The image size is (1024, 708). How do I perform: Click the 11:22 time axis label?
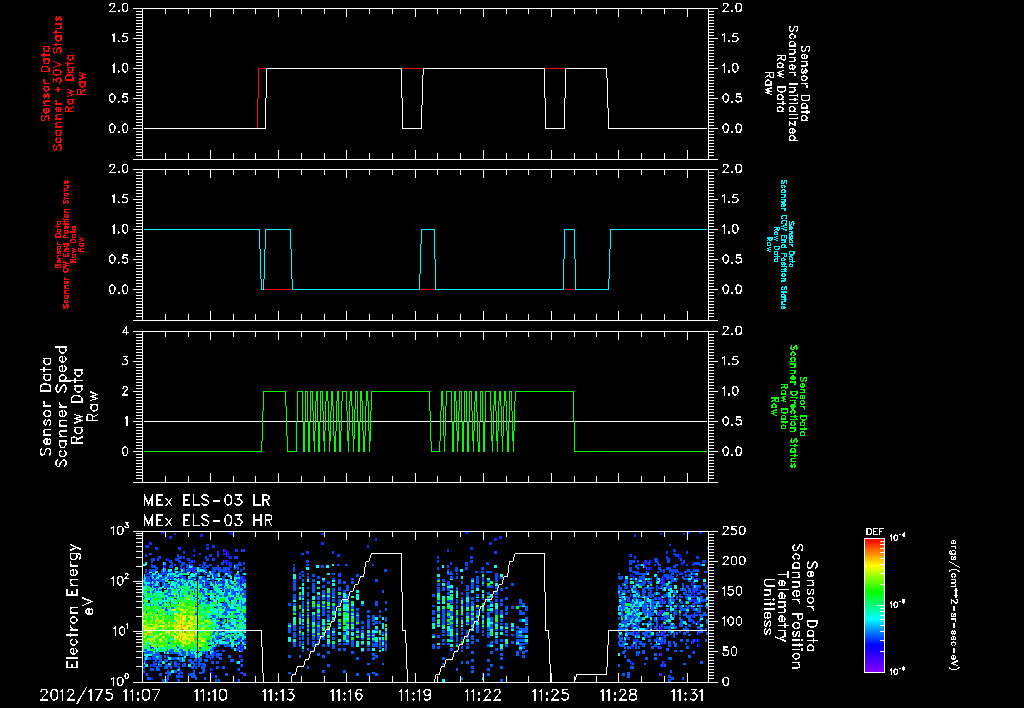coord(483,695)
